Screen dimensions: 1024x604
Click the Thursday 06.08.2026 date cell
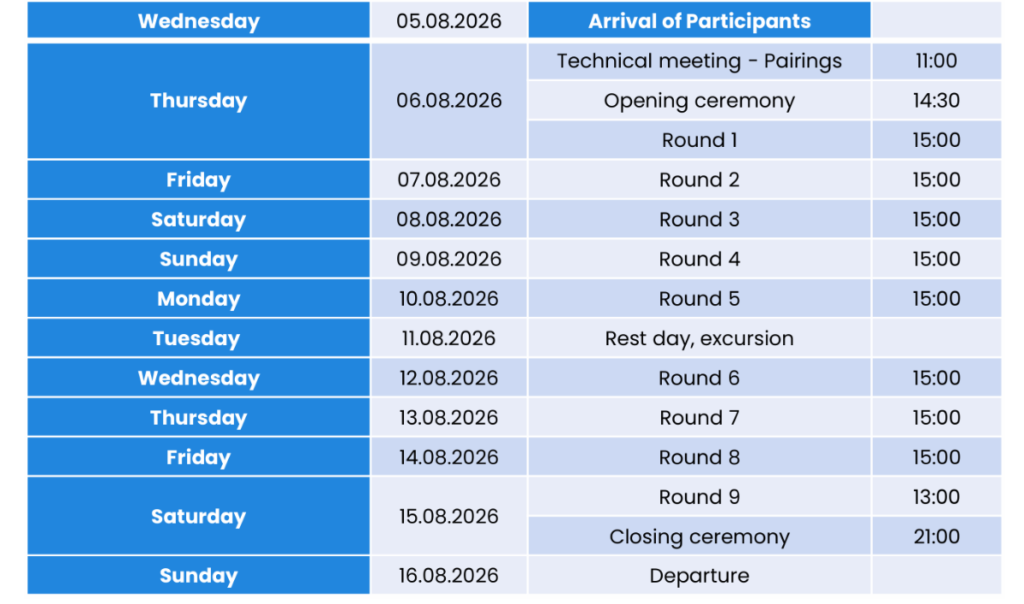pyautogui.click(x=449, y=101)
